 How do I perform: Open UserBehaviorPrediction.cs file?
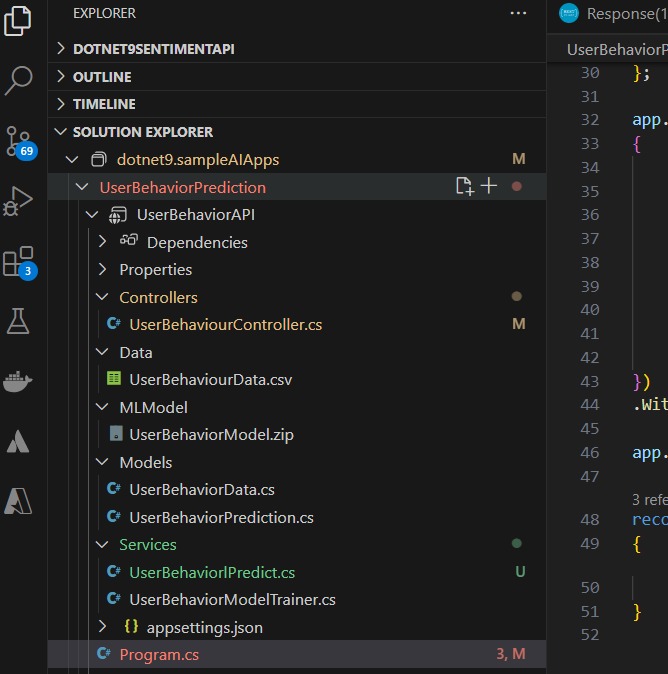(x=221, y=518)
